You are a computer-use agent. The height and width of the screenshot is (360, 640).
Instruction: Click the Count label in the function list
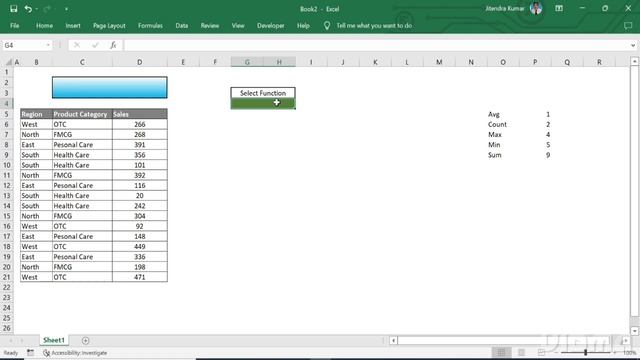click(497, 124)
